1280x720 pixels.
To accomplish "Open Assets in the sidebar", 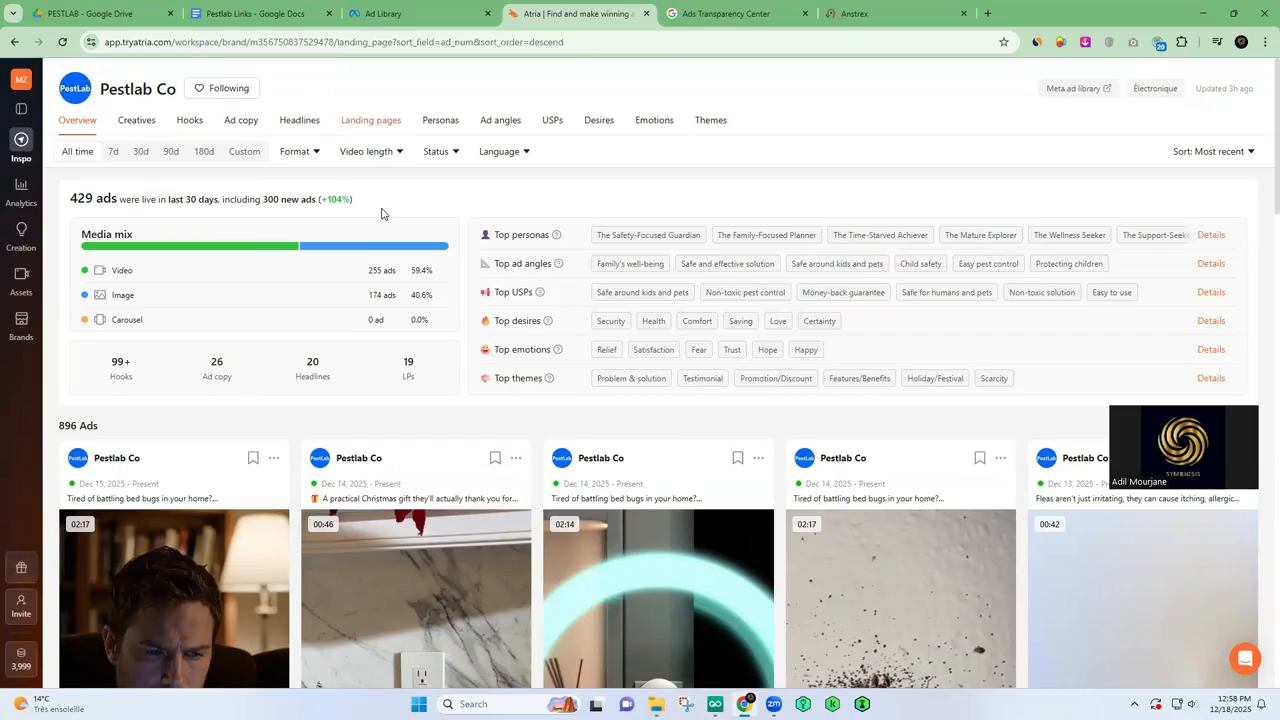I will pyautogui.click(x=21, y=280).
